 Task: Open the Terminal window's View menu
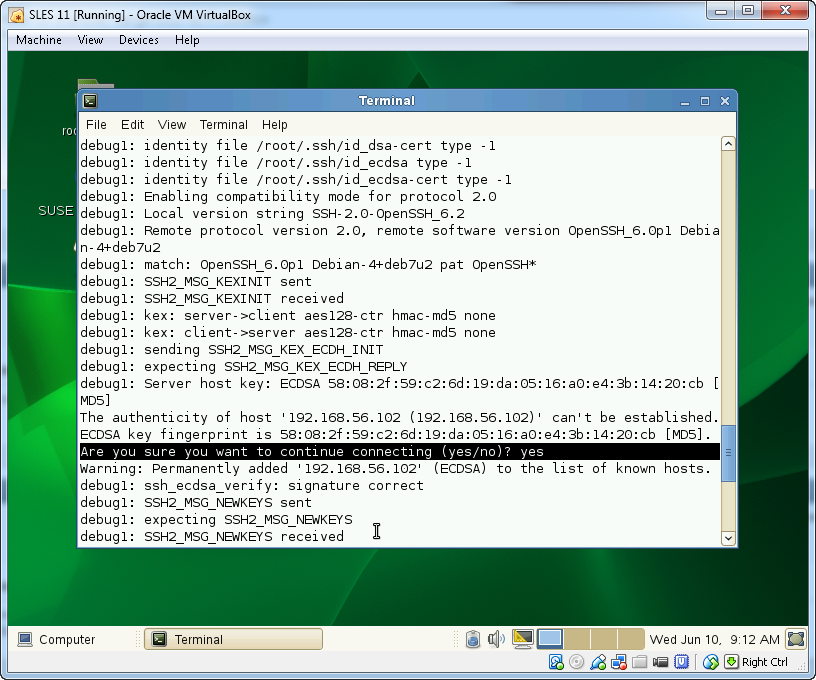tap(172, 125)
